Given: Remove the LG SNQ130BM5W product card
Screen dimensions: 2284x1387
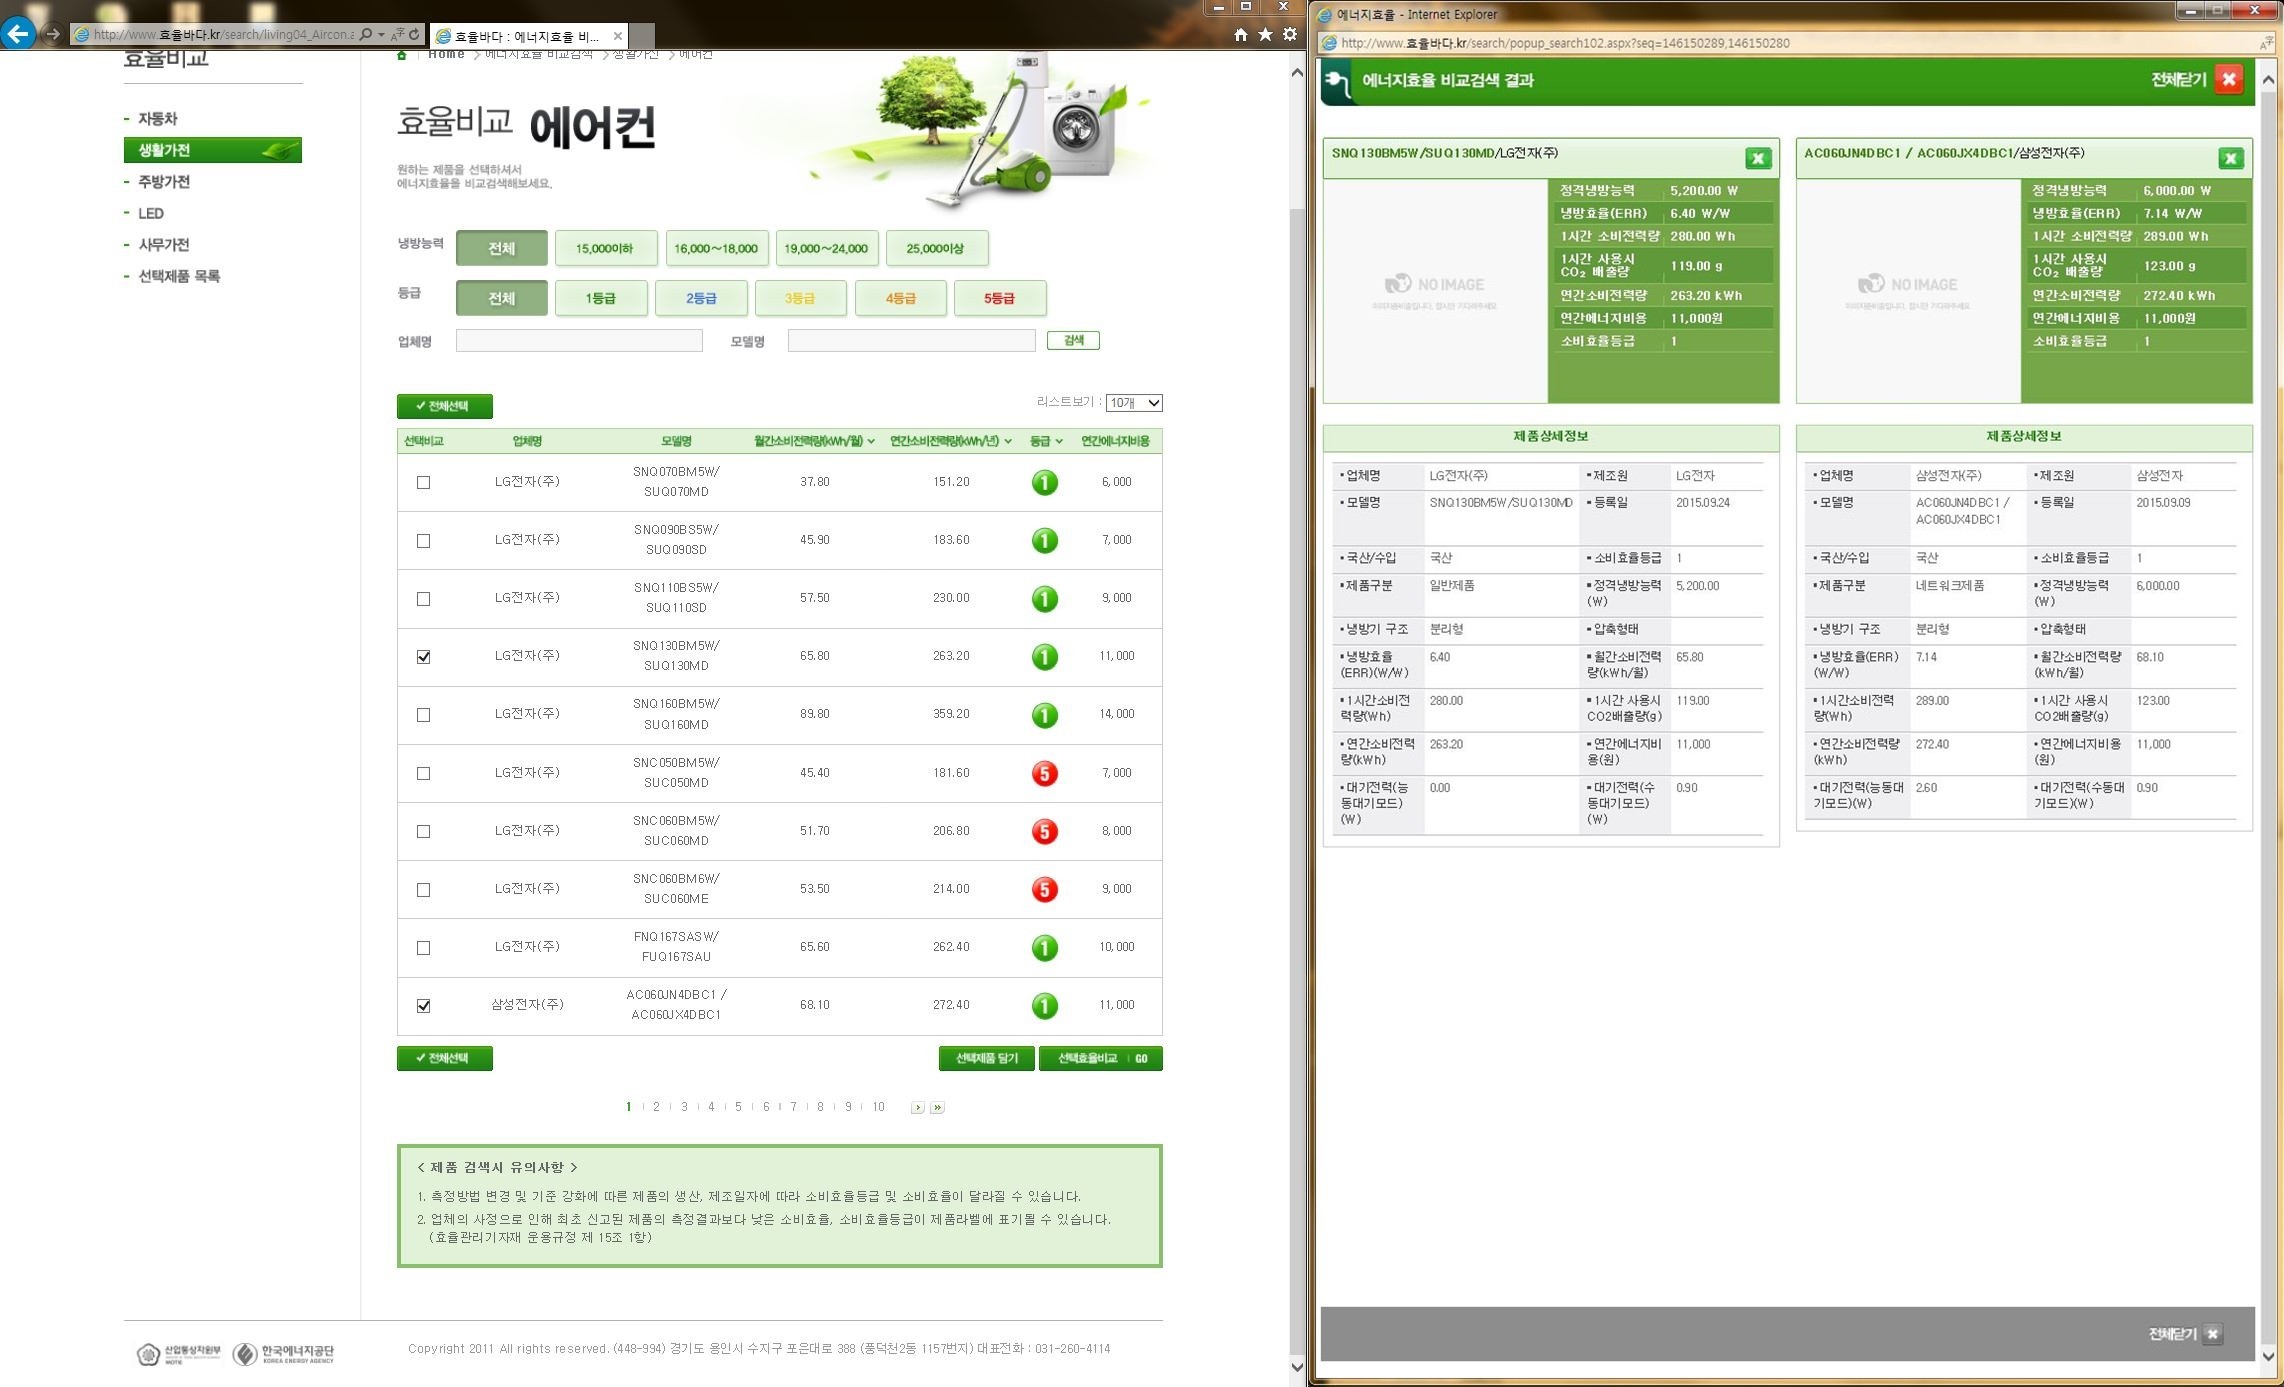Looking at the screenshot, I should 1757,158.
